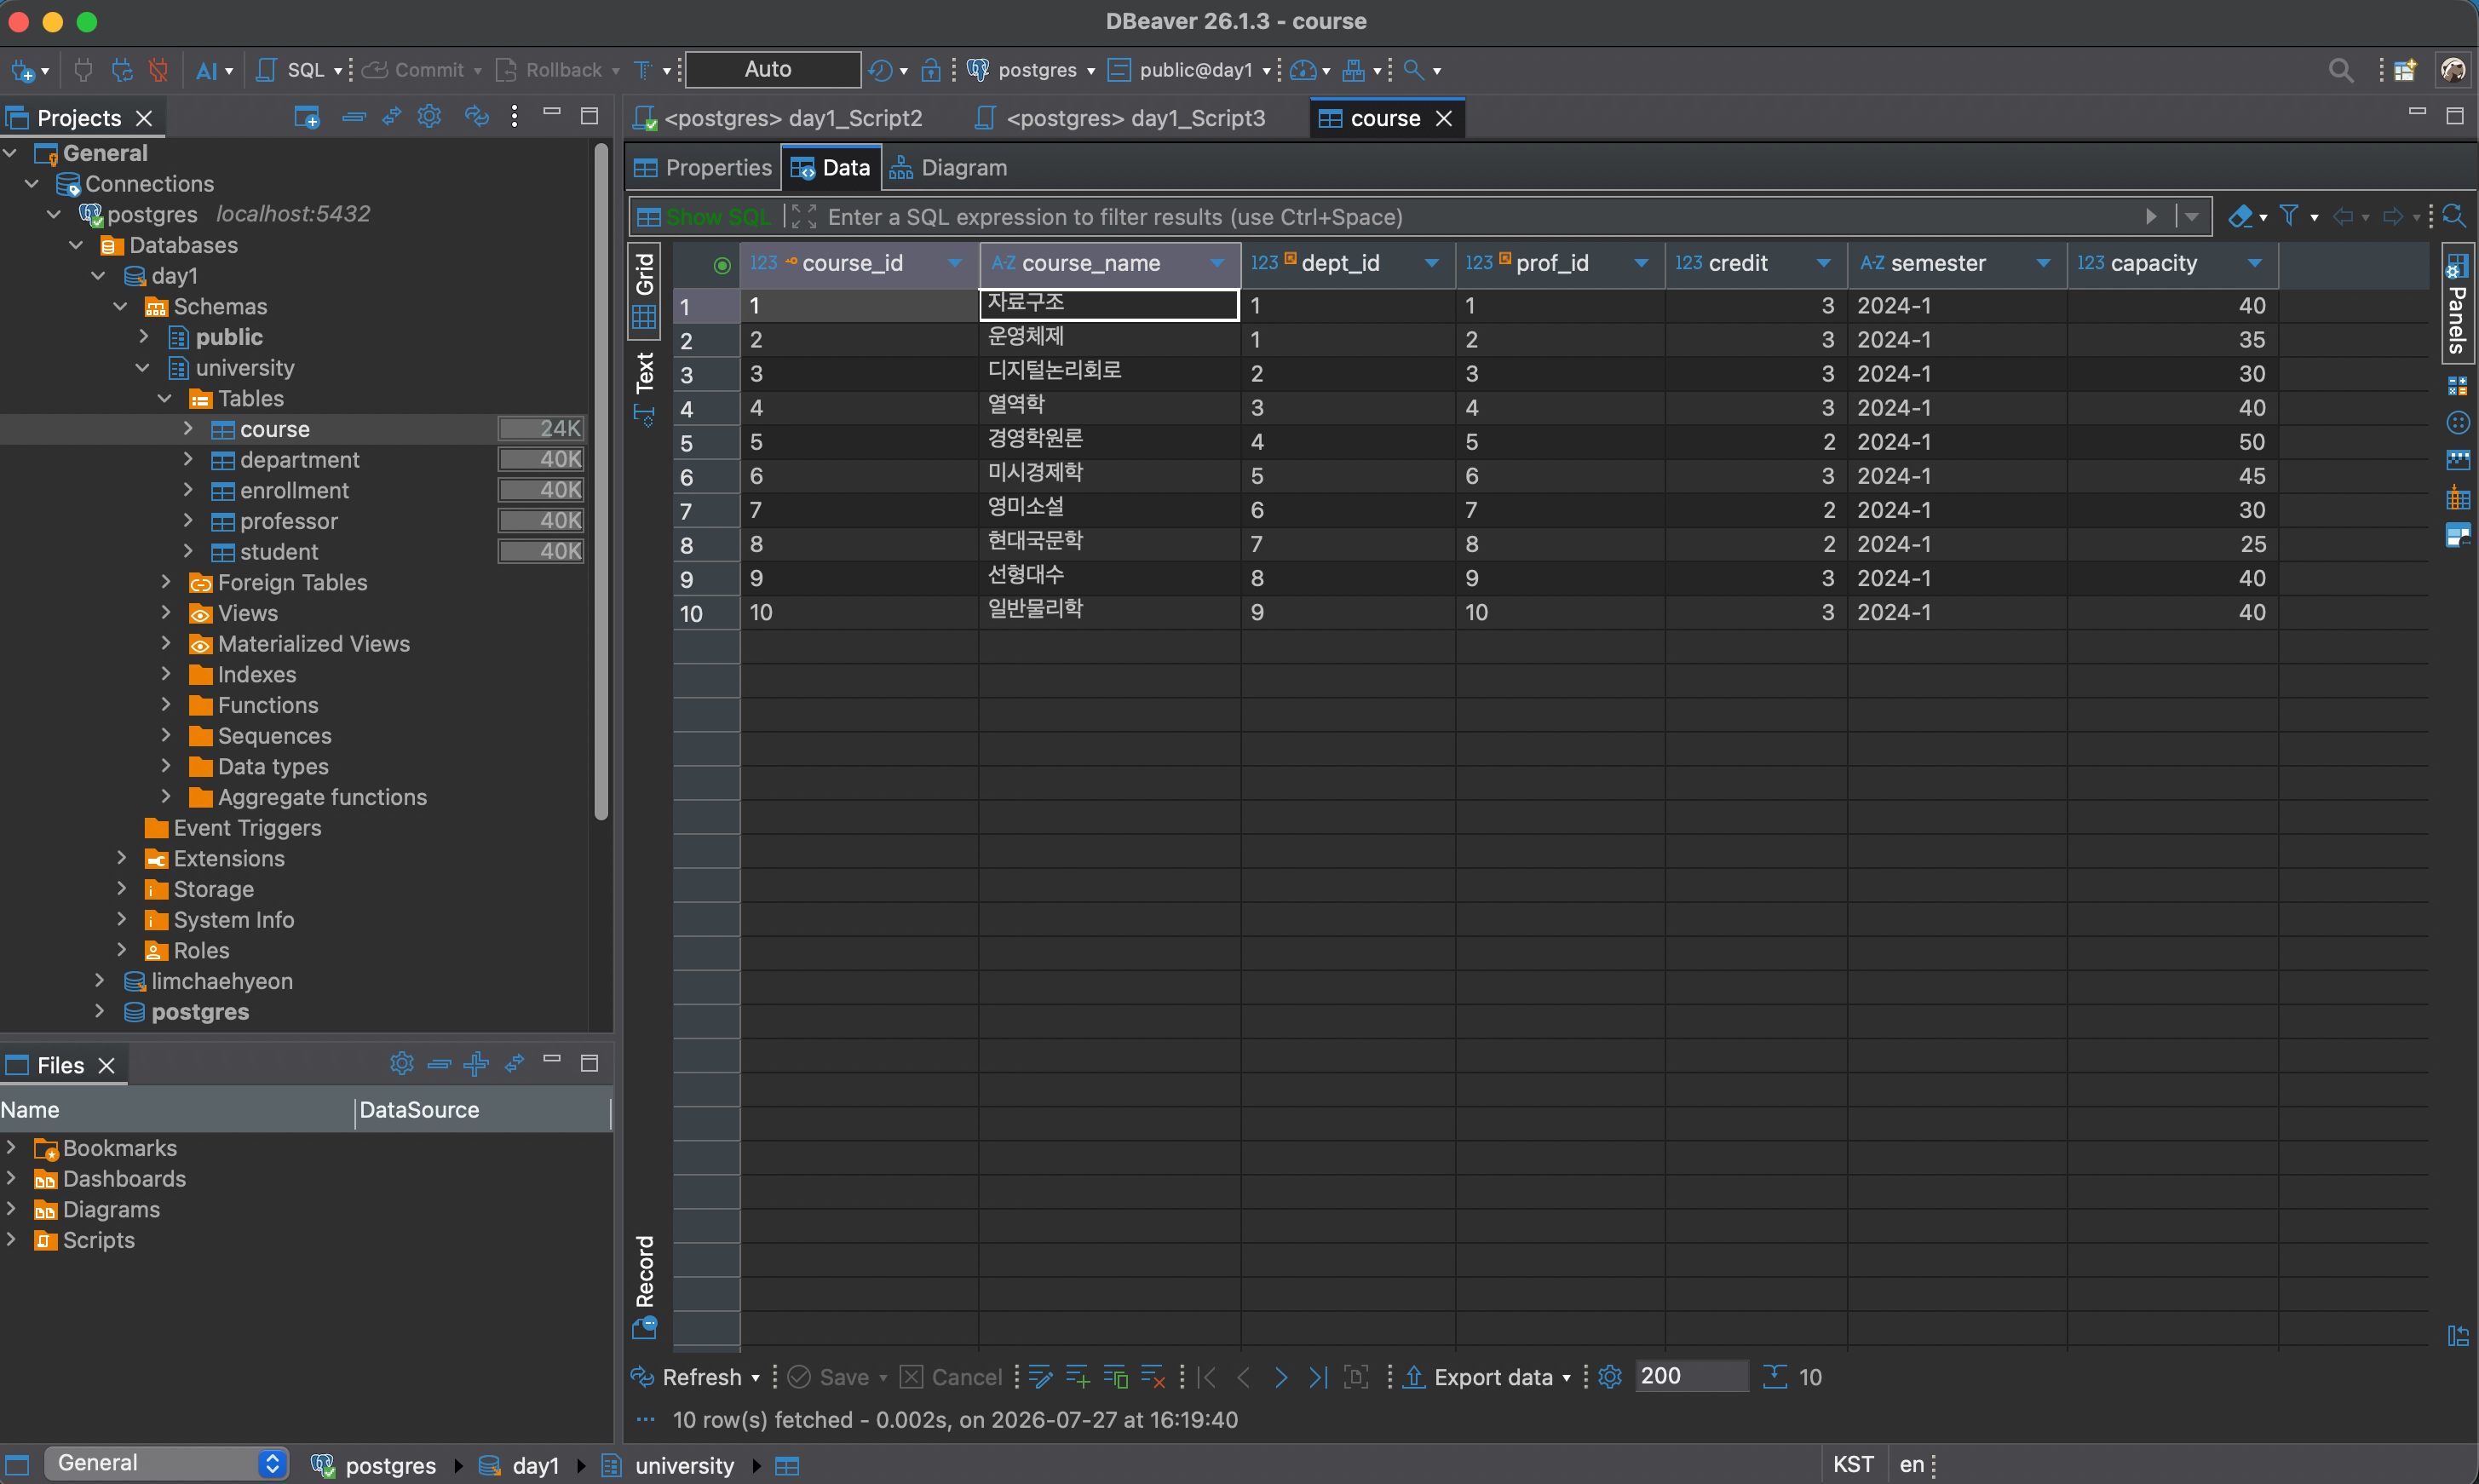Screen dimensions: 2479x1484
Task: Switch to the day1_Script3 editor tab
Action: coord(1121,118)
